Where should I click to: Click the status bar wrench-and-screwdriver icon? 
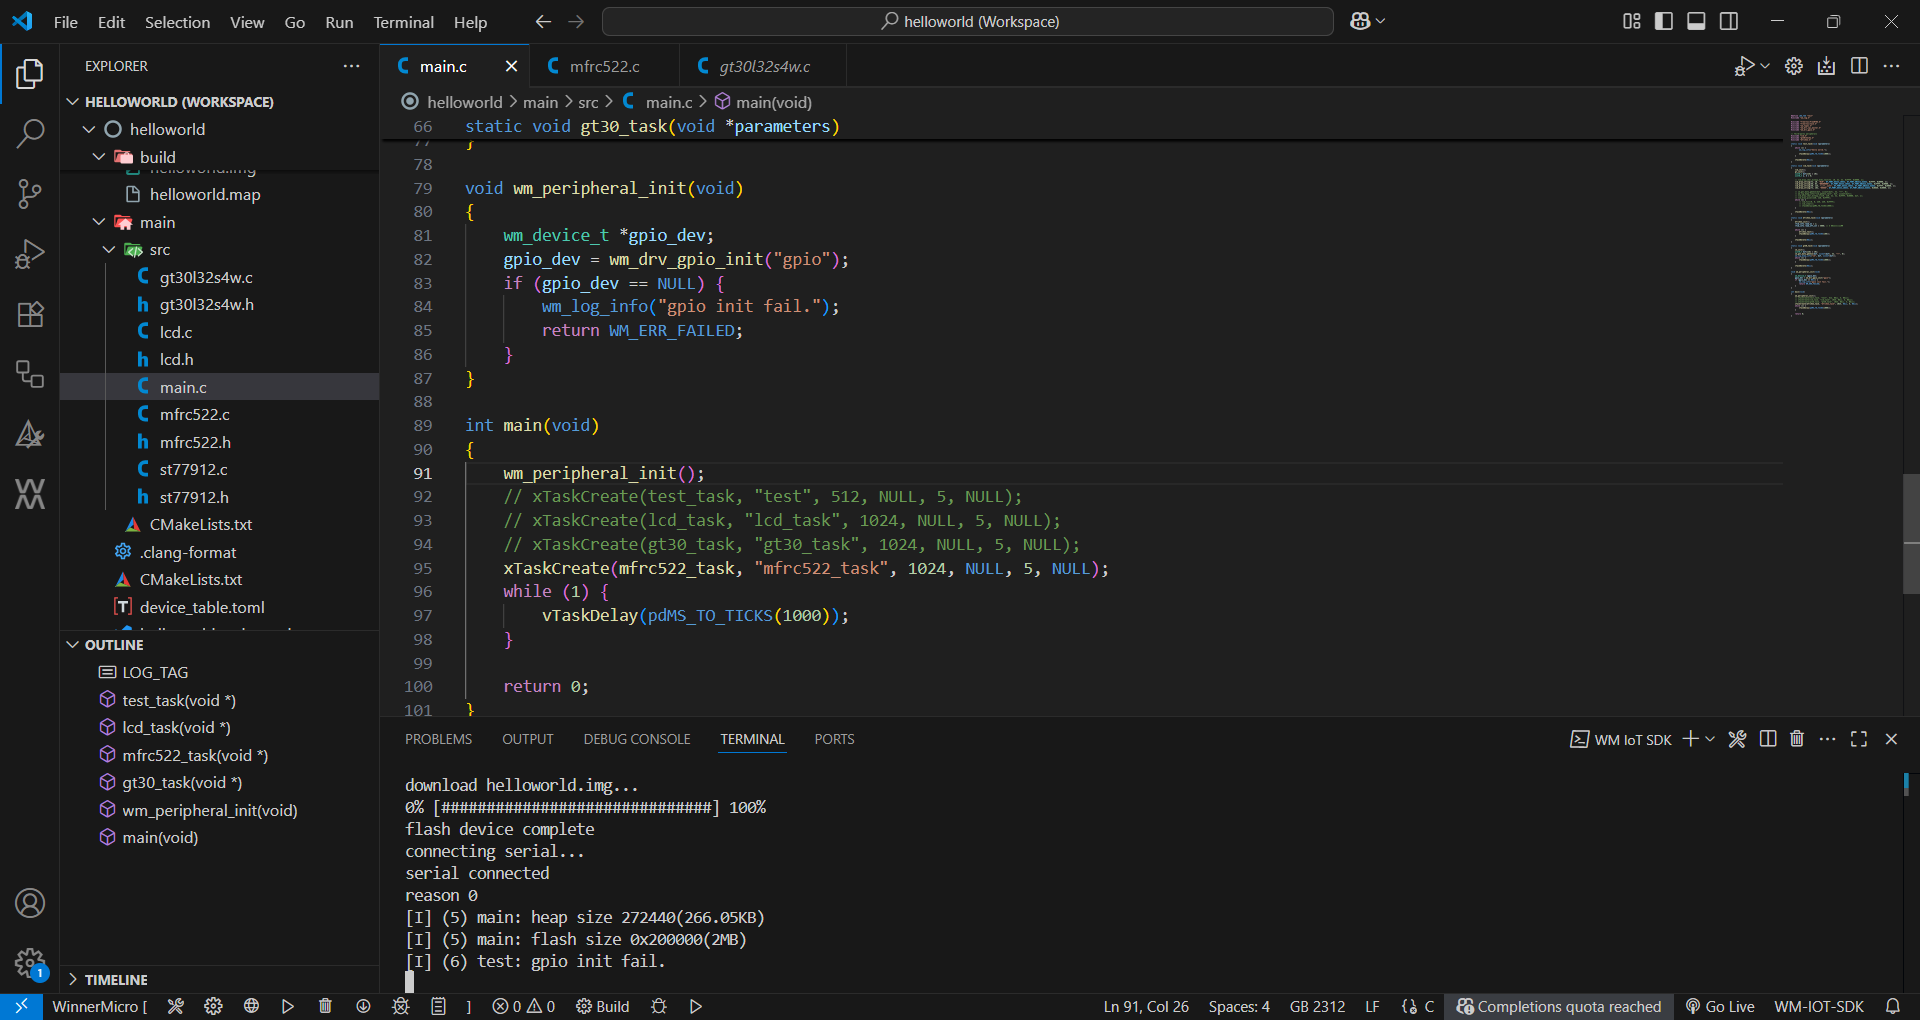click(176, 1006)
